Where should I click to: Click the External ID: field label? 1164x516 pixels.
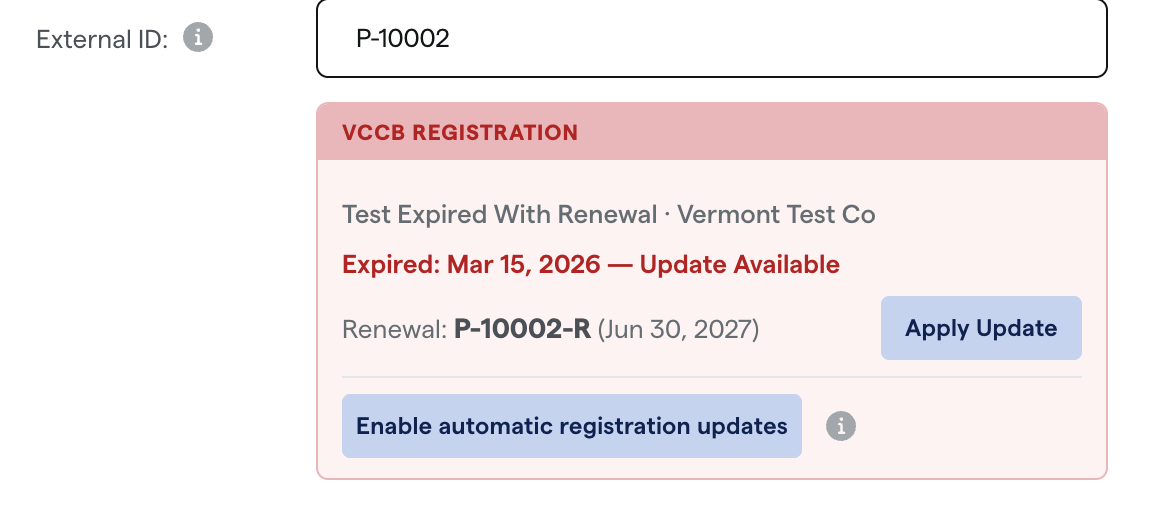pyautogui.click(x=102, y=39)
